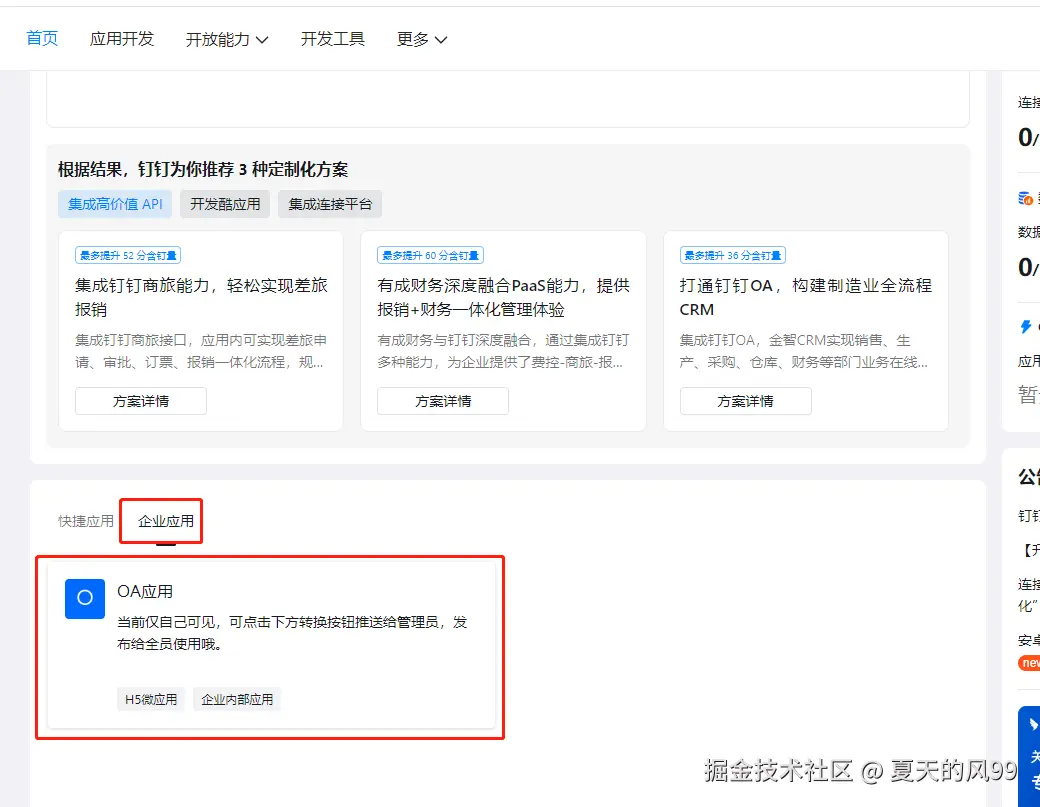
Task: Open the 打通钉钉OA card title
Action: tap(805, 297)
